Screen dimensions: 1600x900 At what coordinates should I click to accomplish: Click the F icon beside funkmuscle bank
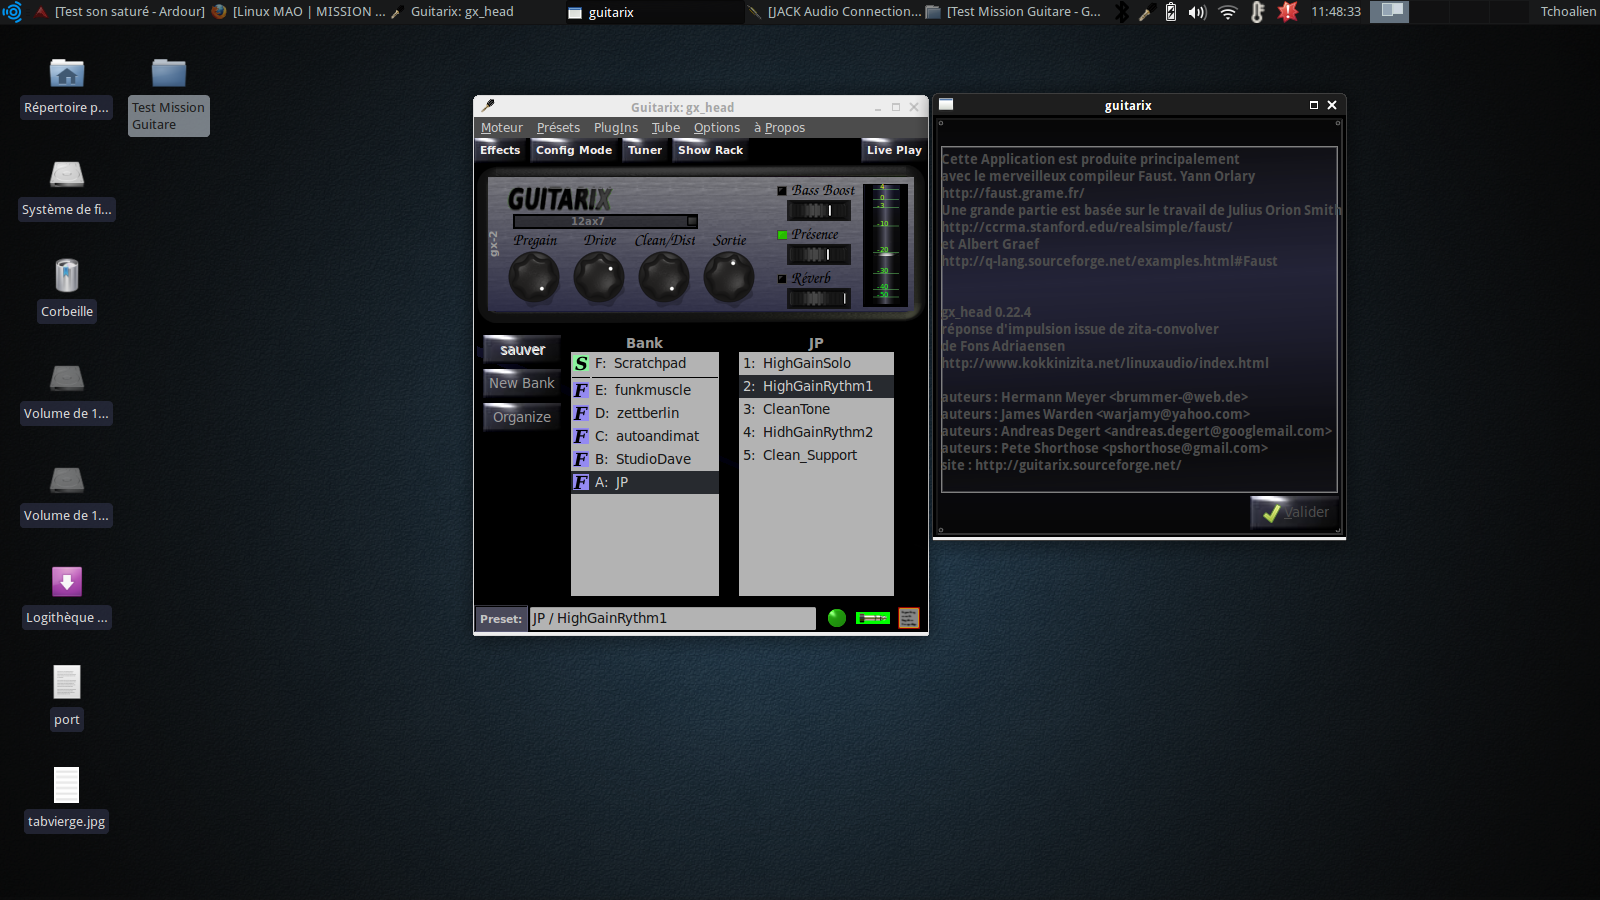pyautogui.click(x=581, y=390)
